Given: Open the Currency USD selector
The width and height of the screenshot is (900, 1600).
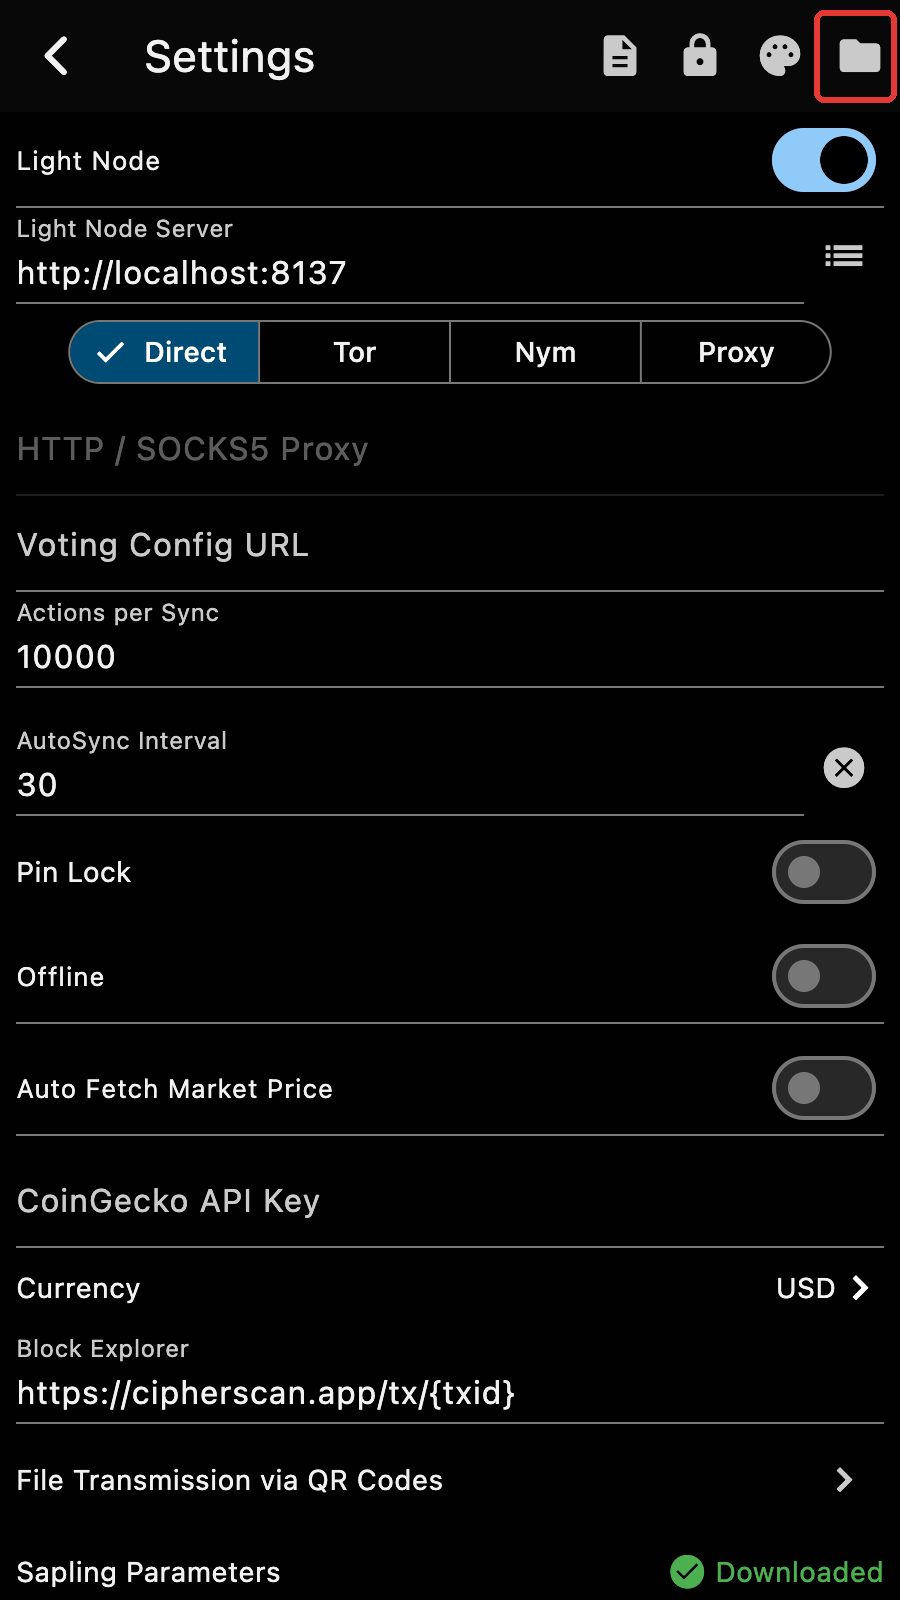Looking at the screenshot, I should point(823,1288).
